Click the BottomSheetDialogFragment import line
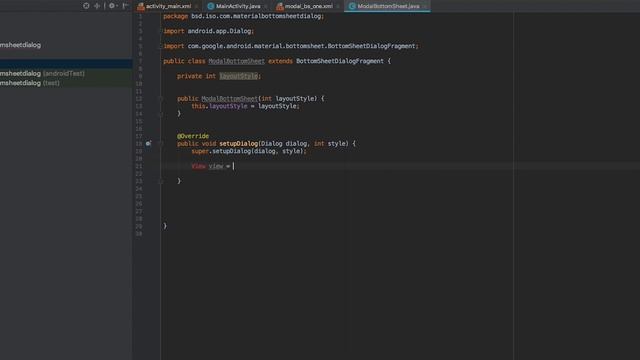The height and width of the screenshot is (360, 640). point(291,46)
